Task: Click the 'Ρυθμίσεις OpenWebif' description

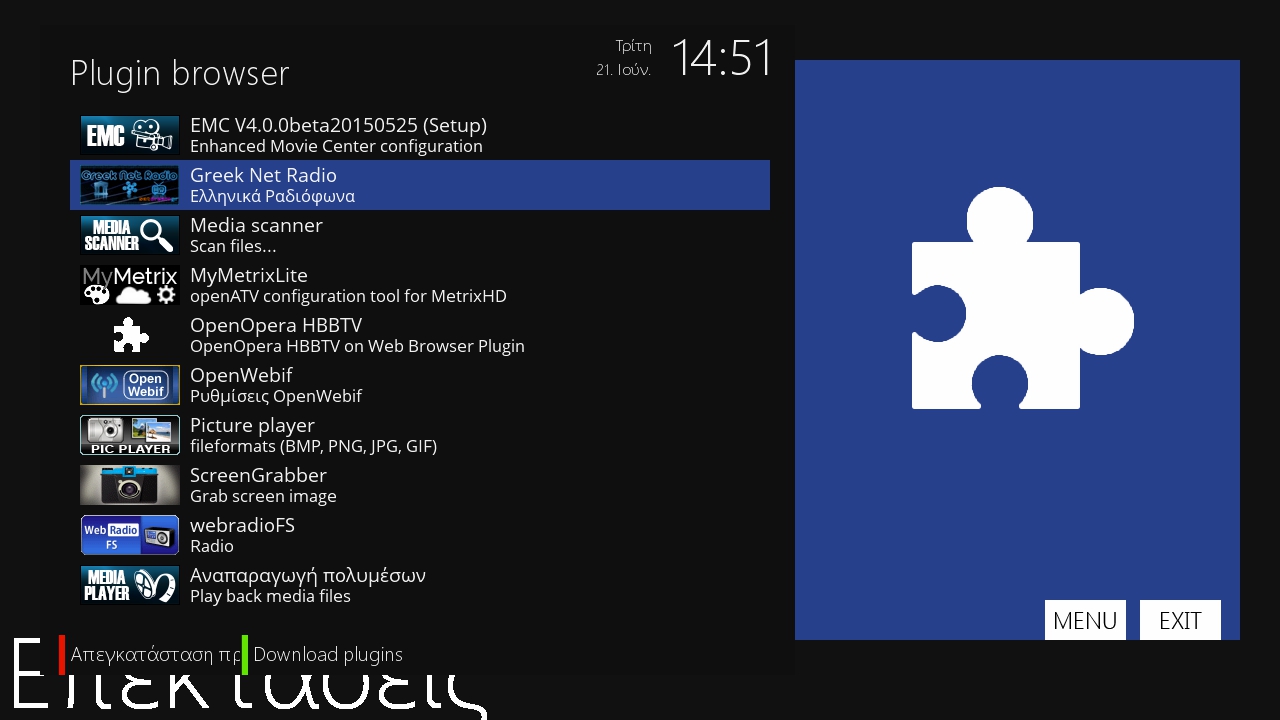Action: click(x=276, y=396)
